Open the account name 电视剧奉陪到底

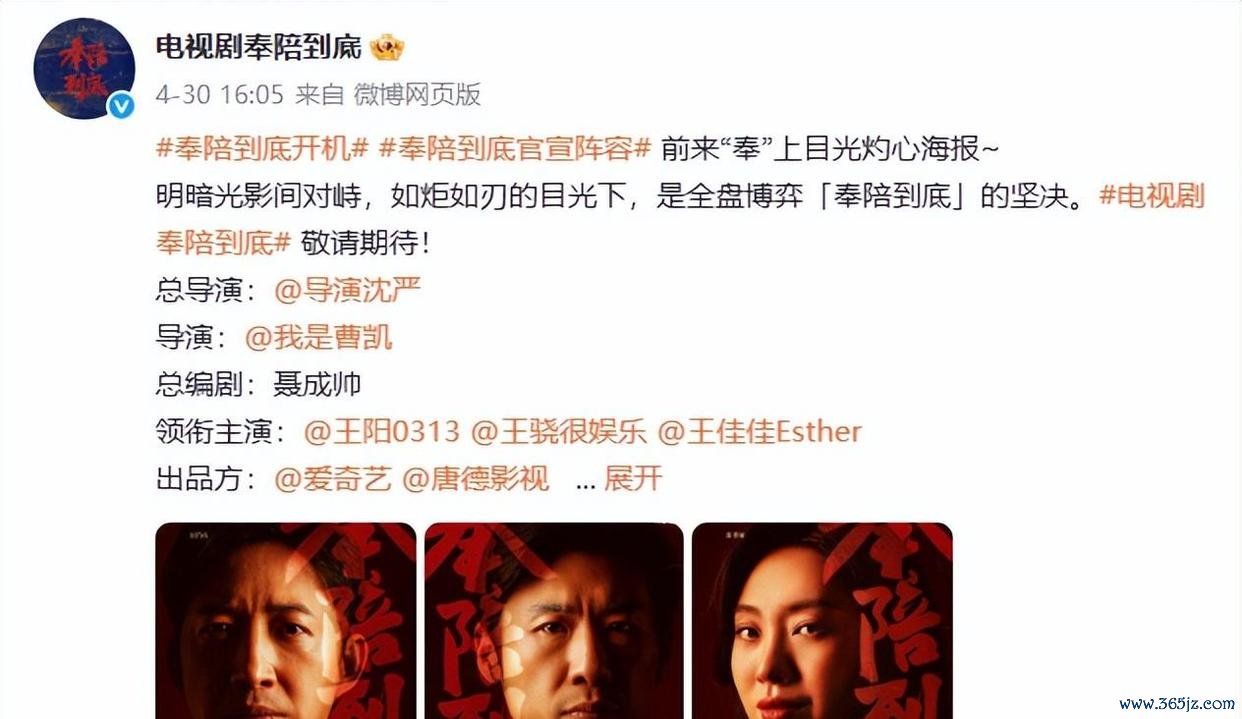click(x=259, y=47)
